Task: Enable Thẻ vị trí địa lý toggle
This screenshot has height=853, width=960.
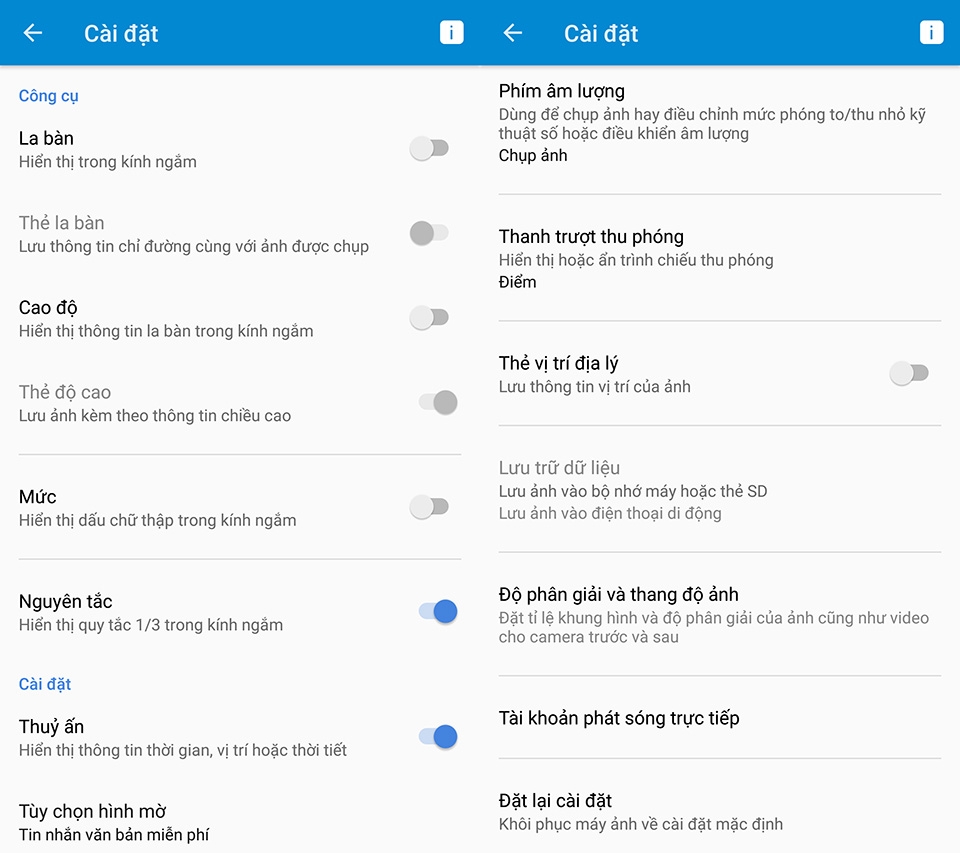Action: coord(909,373)
